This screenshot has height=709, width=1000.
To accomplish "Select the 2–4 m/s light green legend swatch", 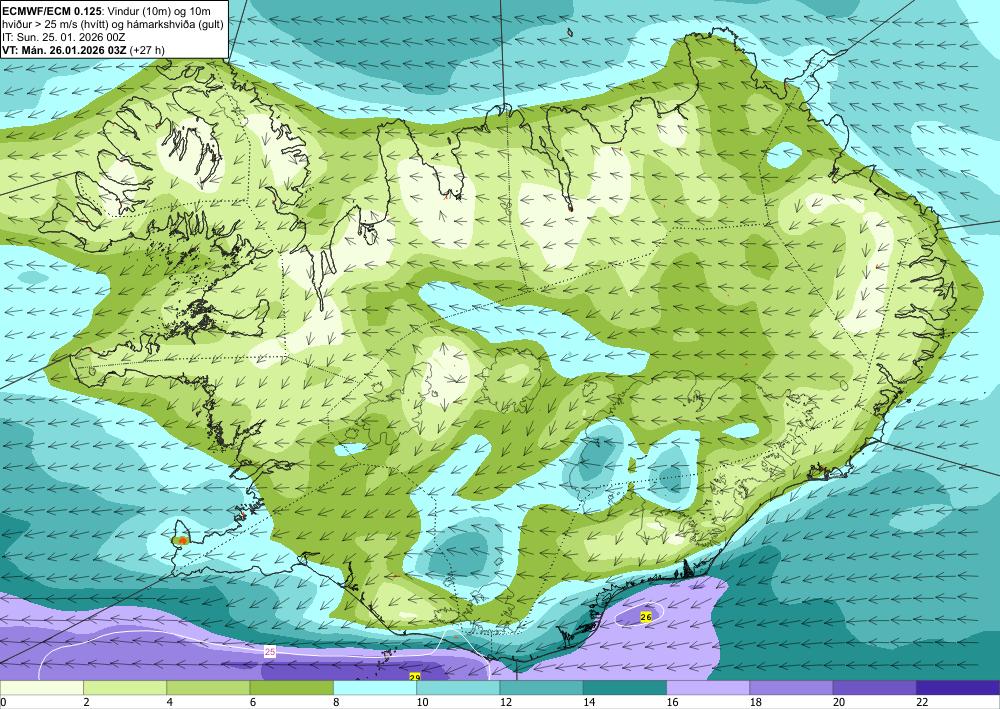I will click(x=125, y=688).
